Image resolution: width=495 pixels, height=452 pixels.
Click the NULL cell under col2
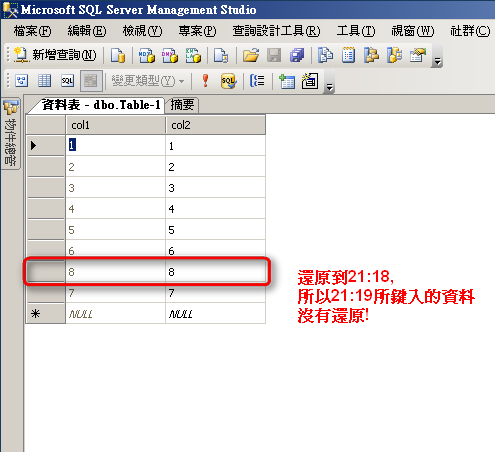[215, 314]
